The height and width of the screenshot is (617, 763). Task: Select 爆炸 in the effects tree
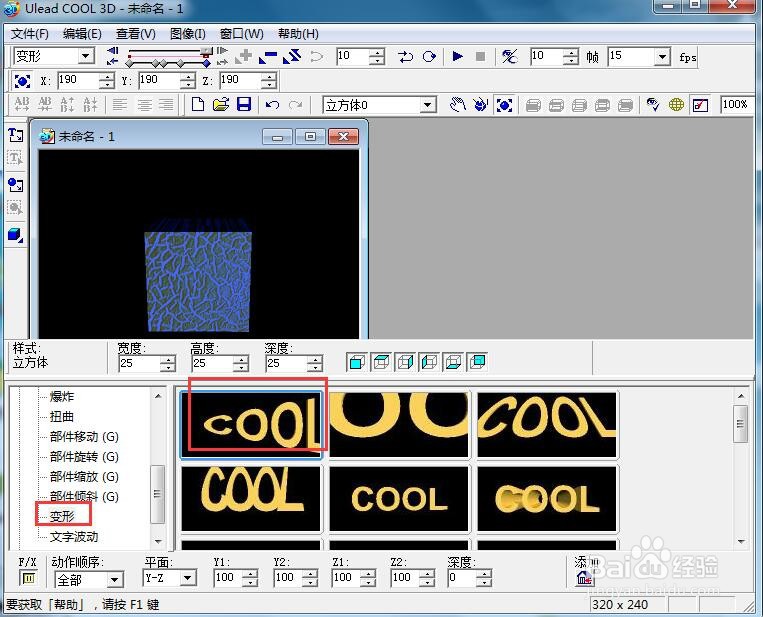click(x=62, y=397)
